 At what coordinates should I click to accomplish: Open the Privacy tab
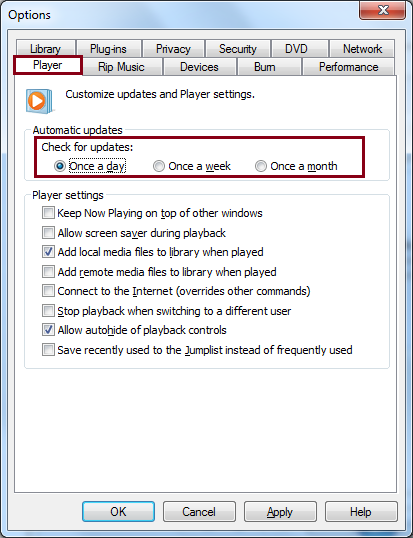173,49
